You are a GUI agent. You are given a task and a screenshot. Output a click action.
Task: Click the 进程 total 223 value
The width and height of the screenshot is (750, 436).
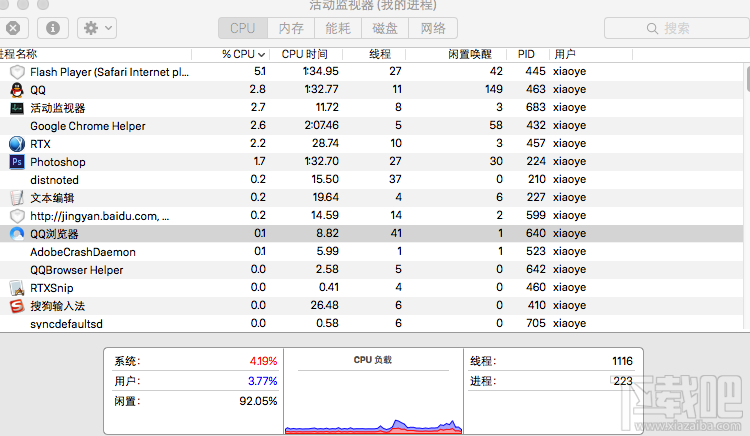click(623, 381)
